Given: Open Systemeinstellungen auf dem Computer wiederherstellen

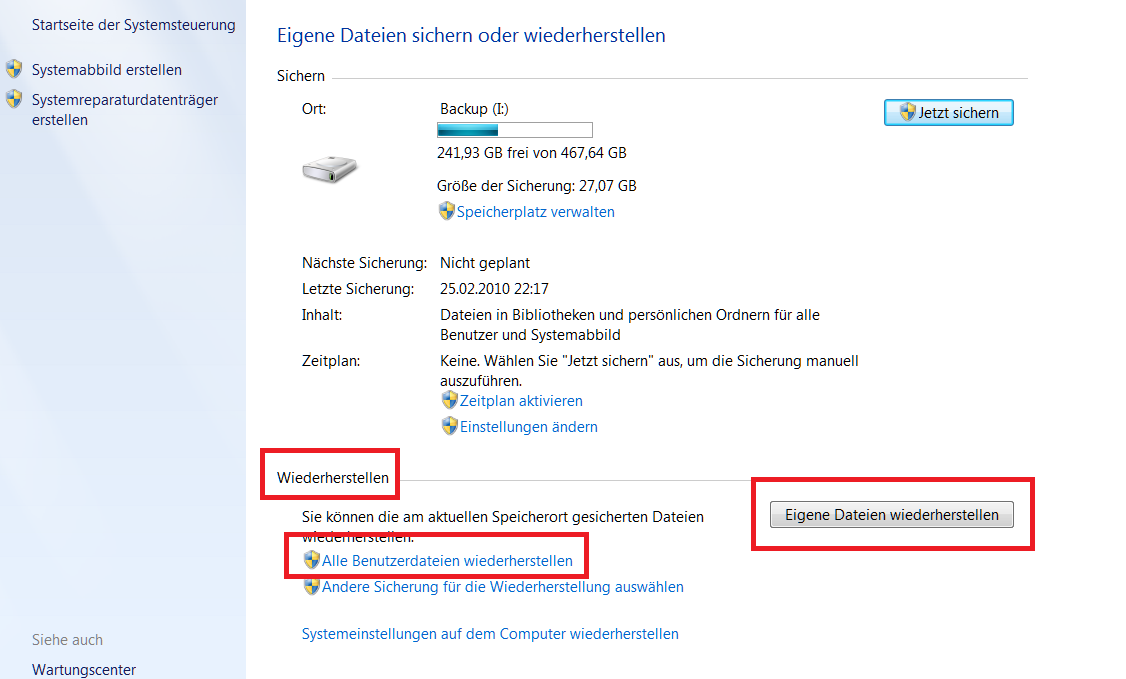Looking at the screenshot, I should [x=490, y=634].
